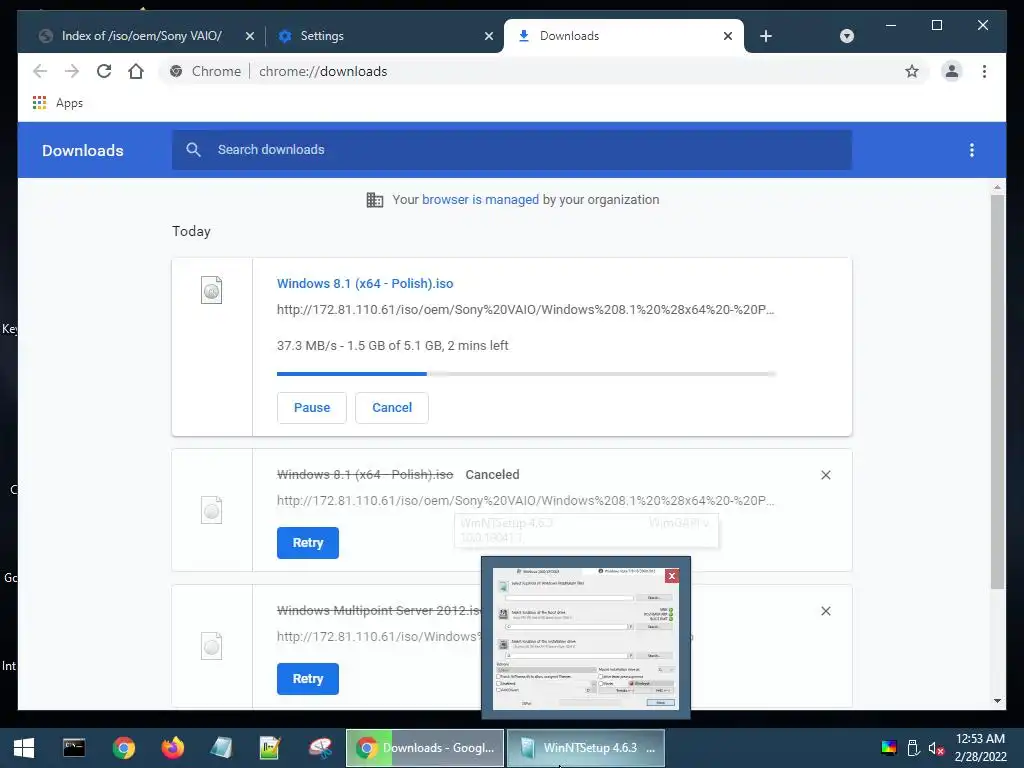The height and width of the screenshot is (768, 1024).
Task: Retry the canceled Windows 8.1 download
Action: [x=308, y=543]
